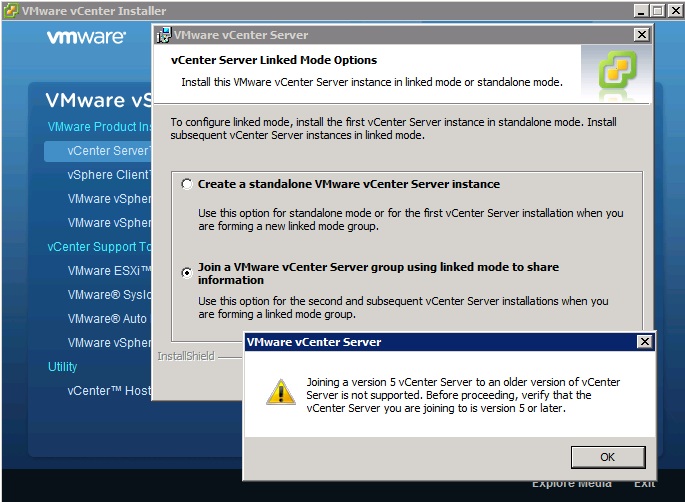Viewport: 685px width, 502px height.
Task: Open VMware ESXi entry under Support Tools
Action: [x=109, y=271]
